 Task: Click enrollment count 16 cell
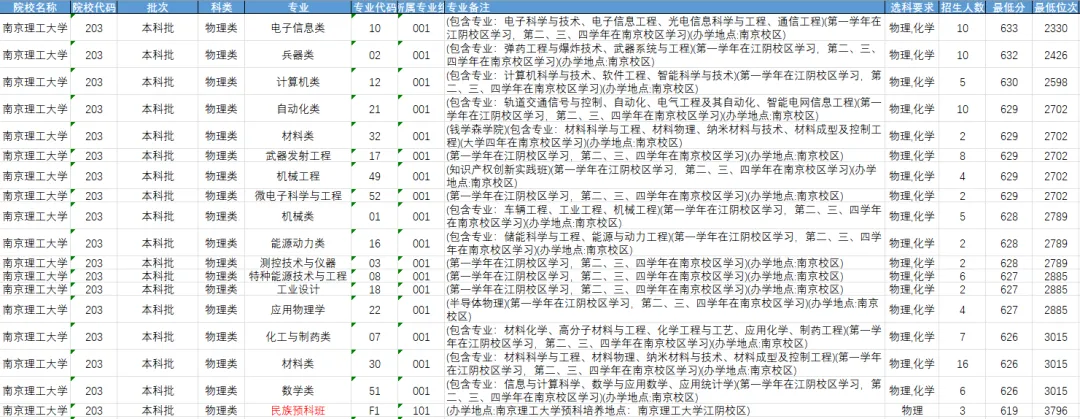tap(962, 363)
